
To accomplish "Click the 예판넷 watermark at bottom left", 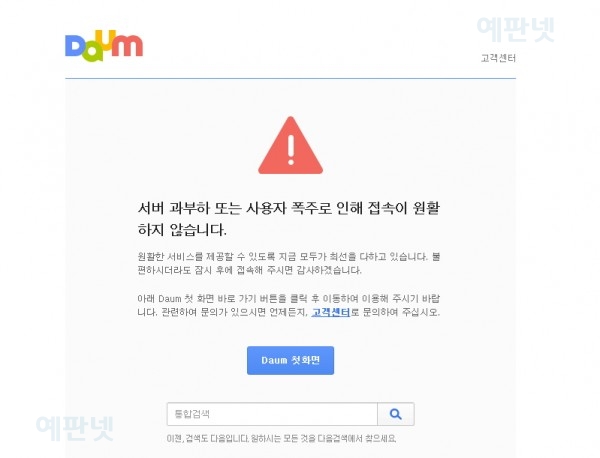I will pos(75,428).
